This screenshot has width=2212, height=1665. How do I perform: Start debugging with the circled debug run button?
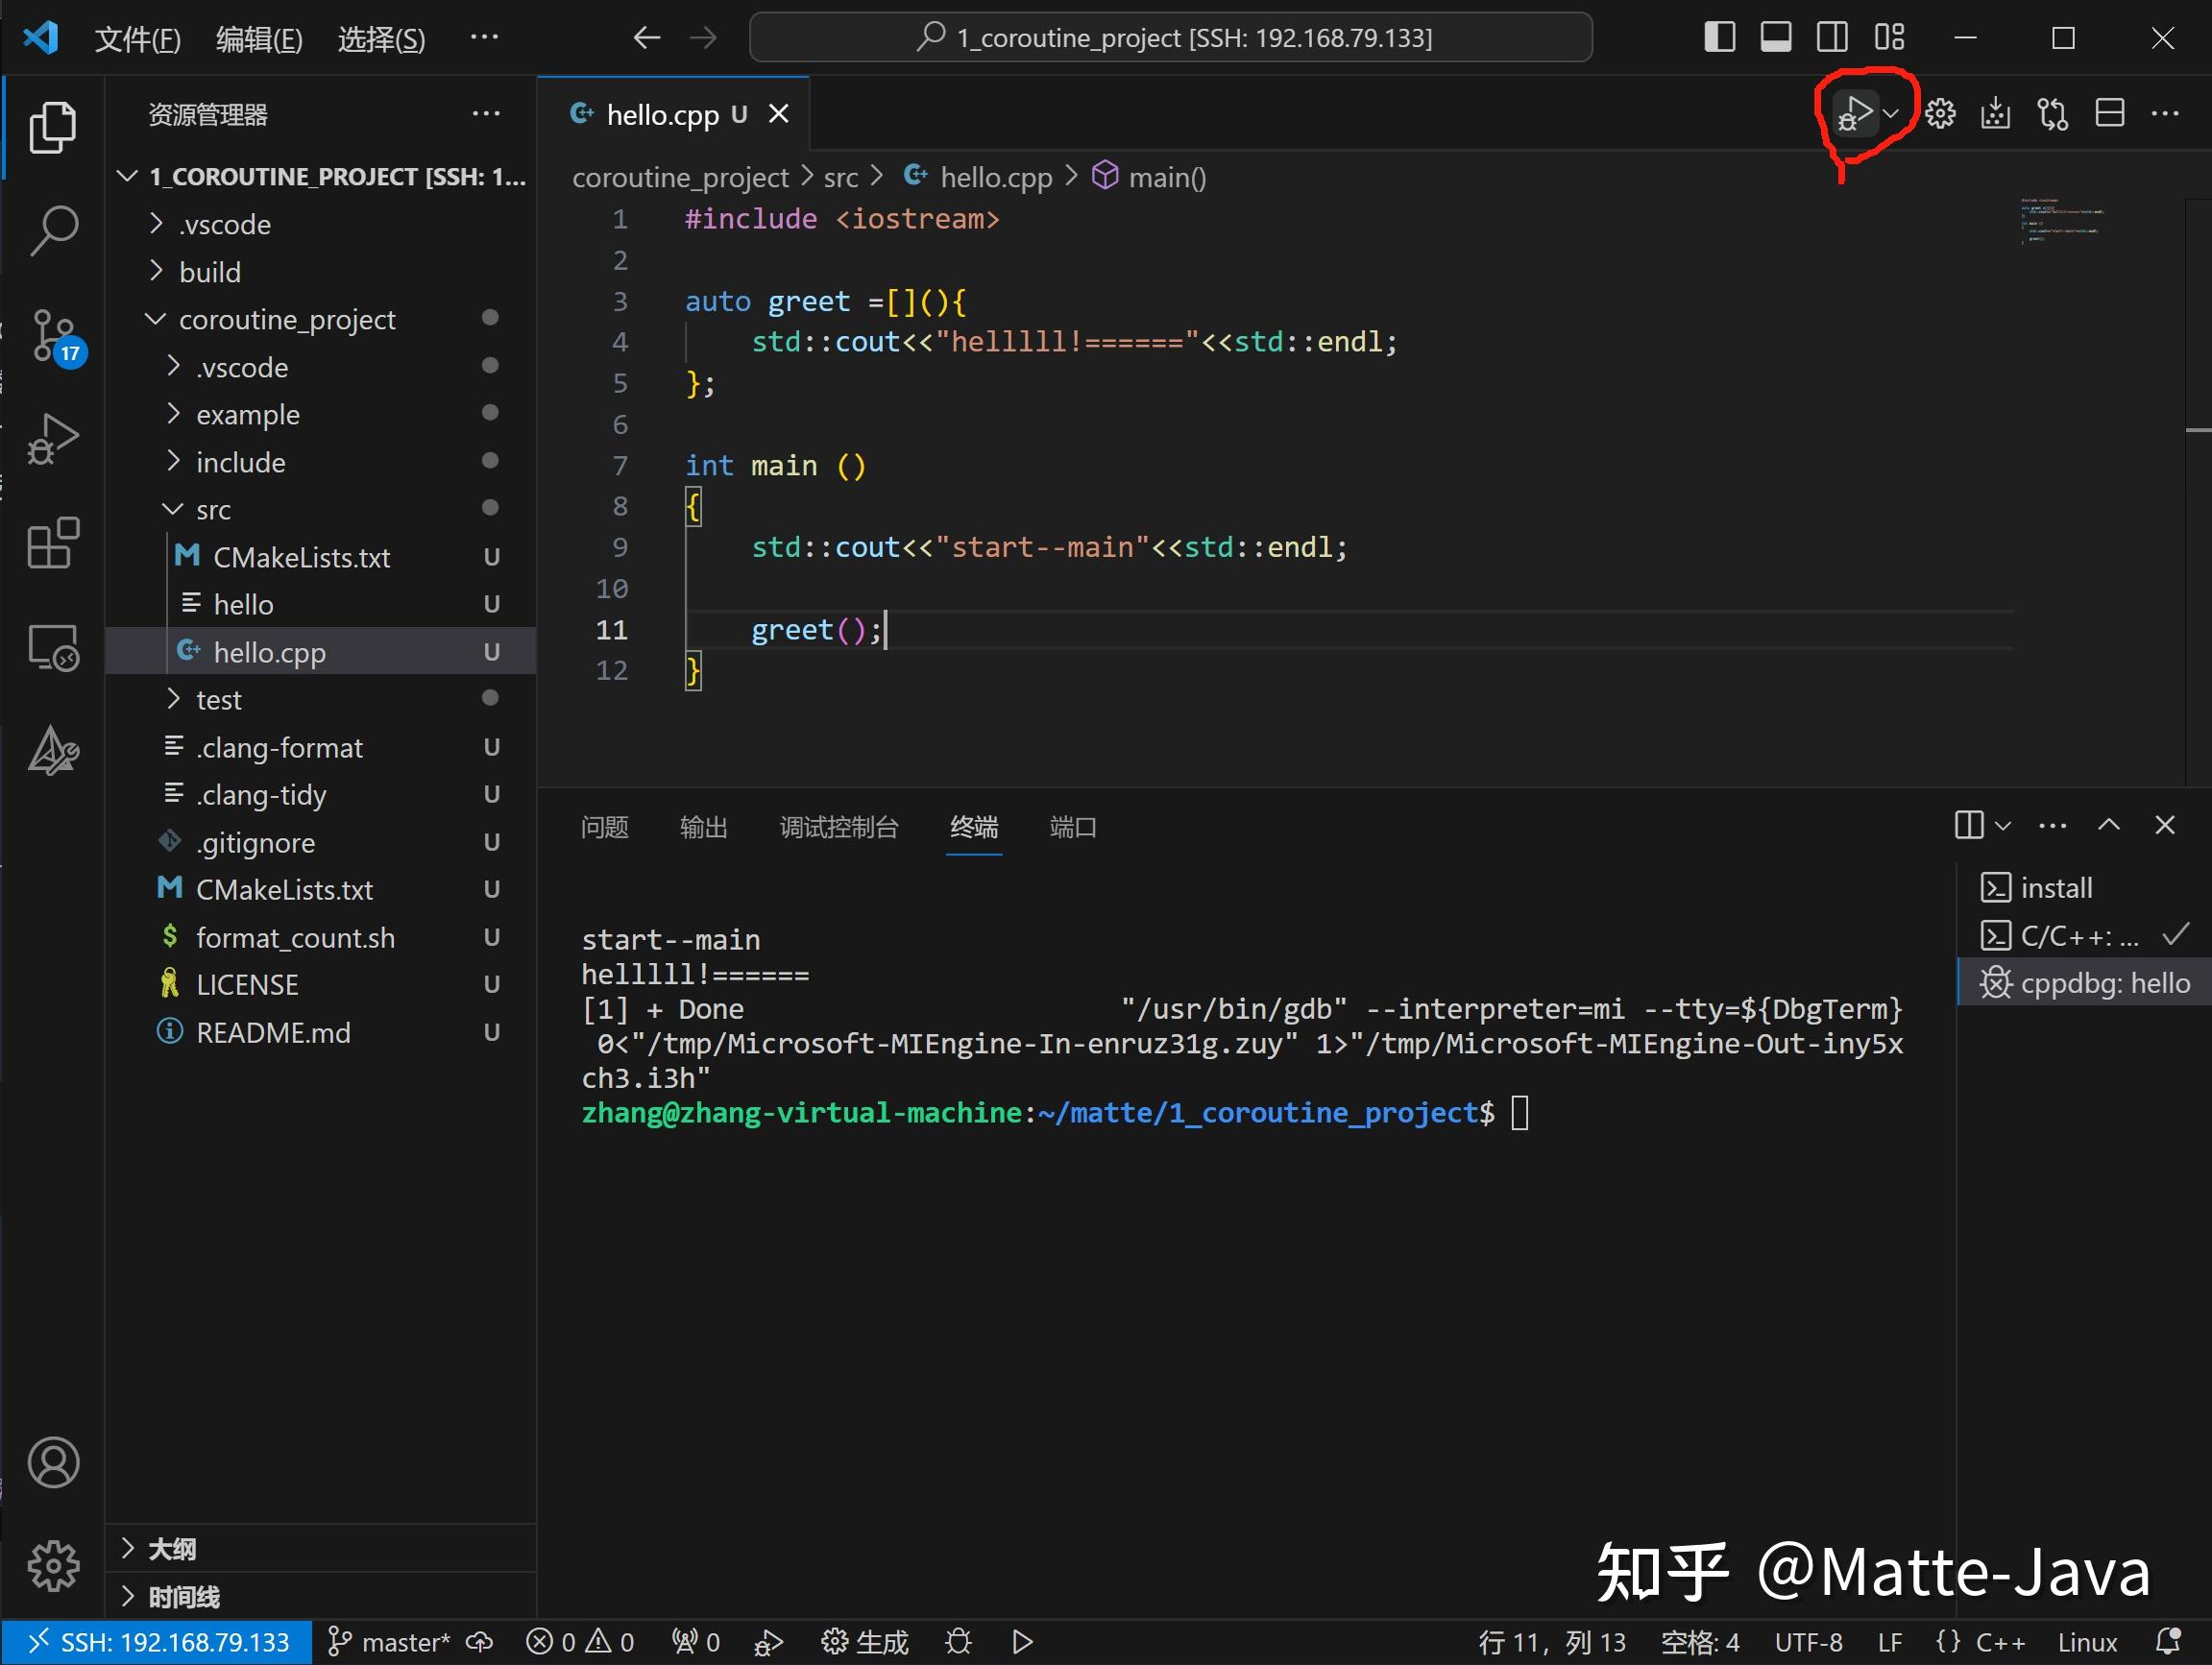point(1855,113)
